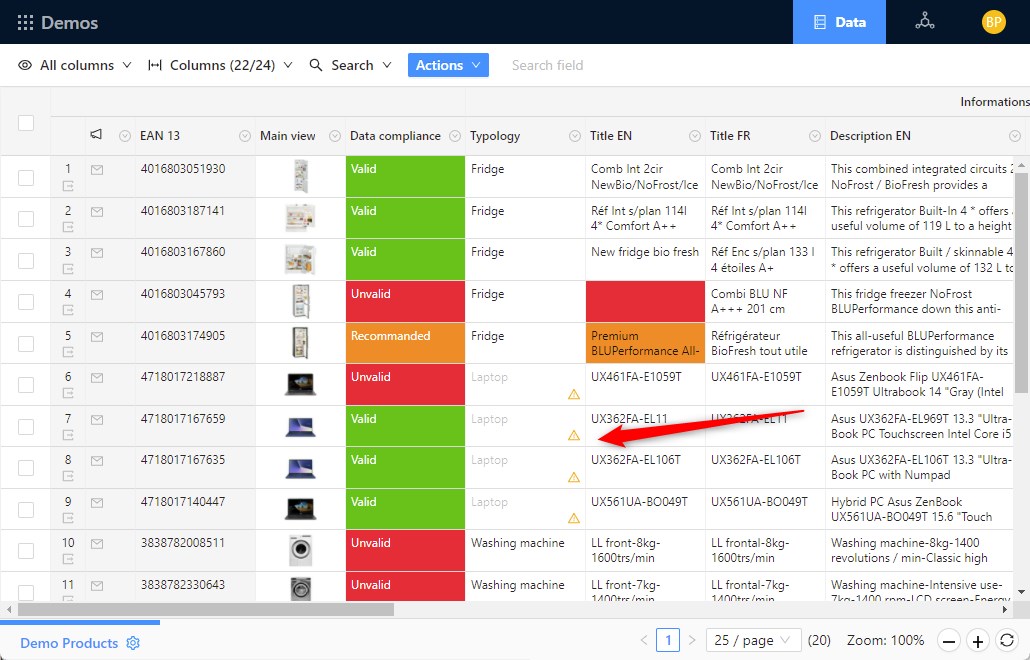Switch to the Data tab

[839, 22]
